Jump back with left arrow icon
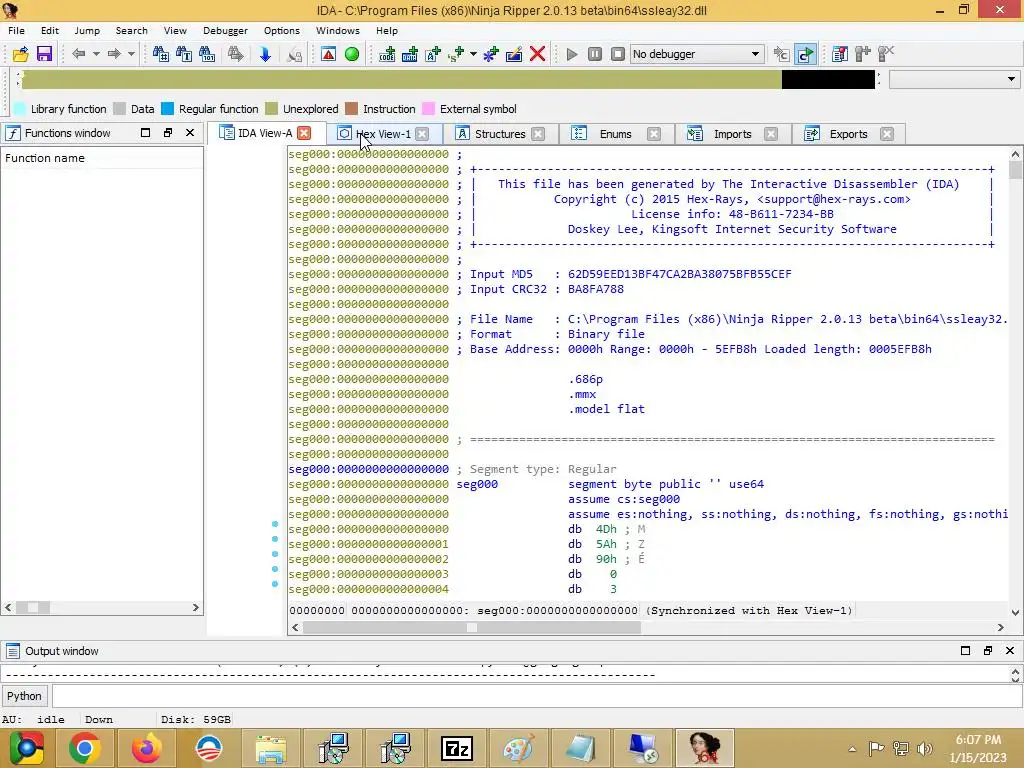 tap(78, 54)
